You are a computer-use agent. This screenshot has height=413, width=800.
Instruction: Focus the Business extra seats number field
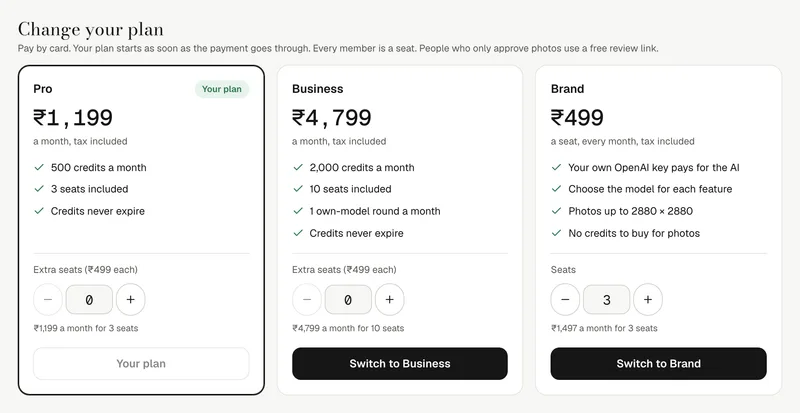[348, 300]
